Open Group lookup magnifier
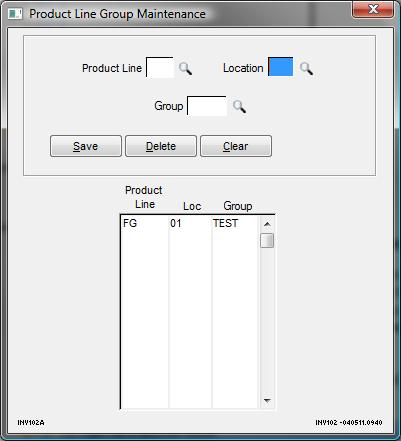The width and height of the screenshot is (401, 441). click(239, 107)
